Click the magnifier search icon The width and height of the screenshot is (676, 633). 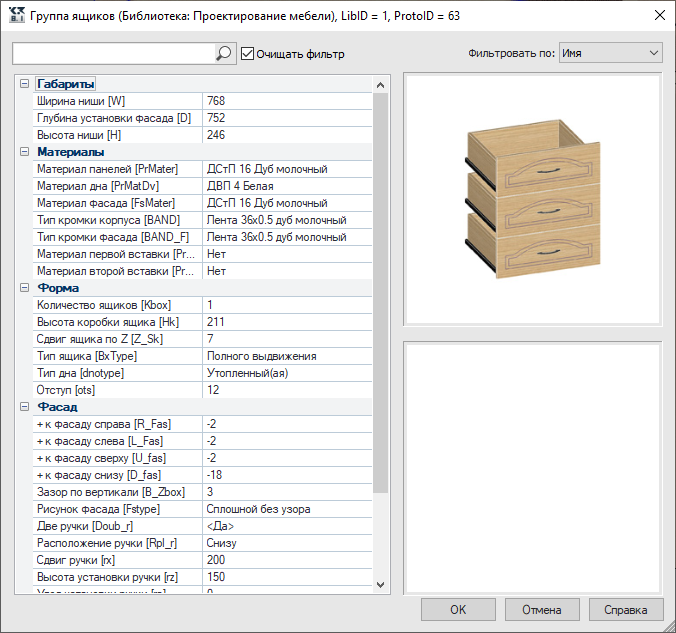pos(224,53)
